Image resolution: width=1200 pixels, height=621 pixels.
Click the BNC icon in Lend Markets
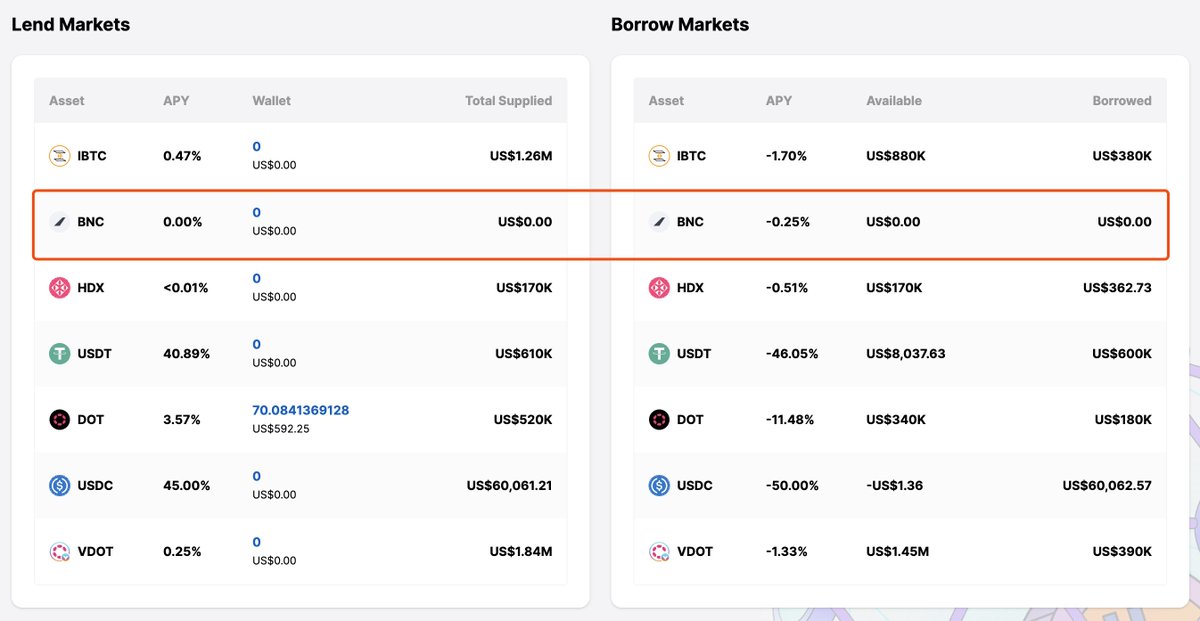[60, 222]
